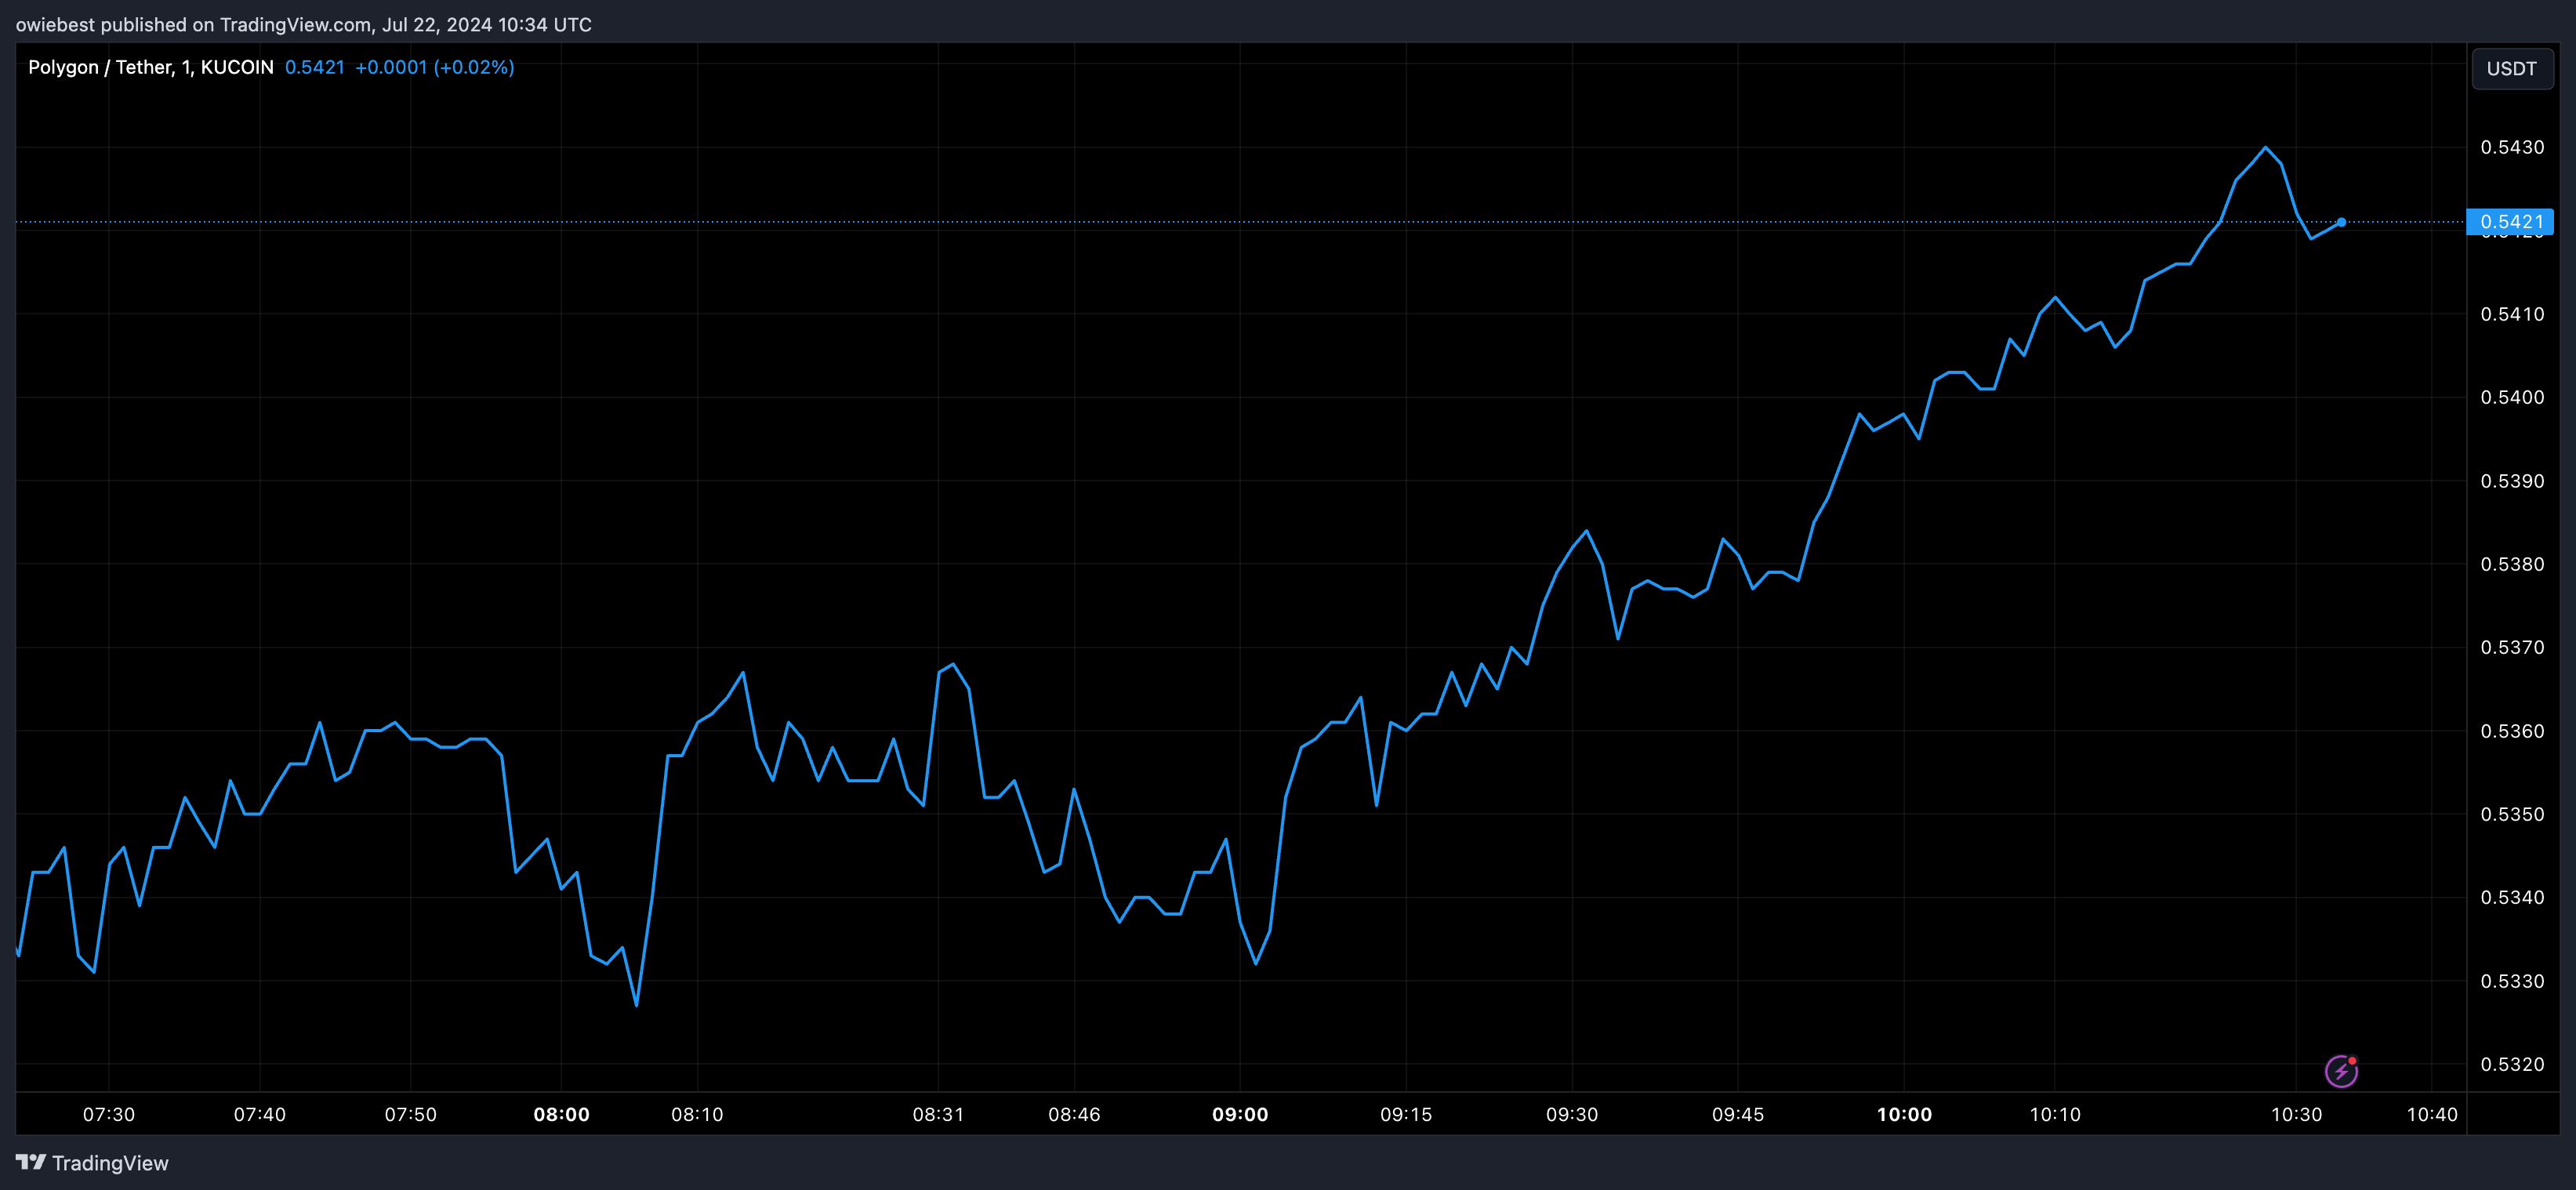Image resolution: width=2576 pixels, height=1190 pixels.
Task: Click the 08:31 time axis label
Action: click(938, 1114)
